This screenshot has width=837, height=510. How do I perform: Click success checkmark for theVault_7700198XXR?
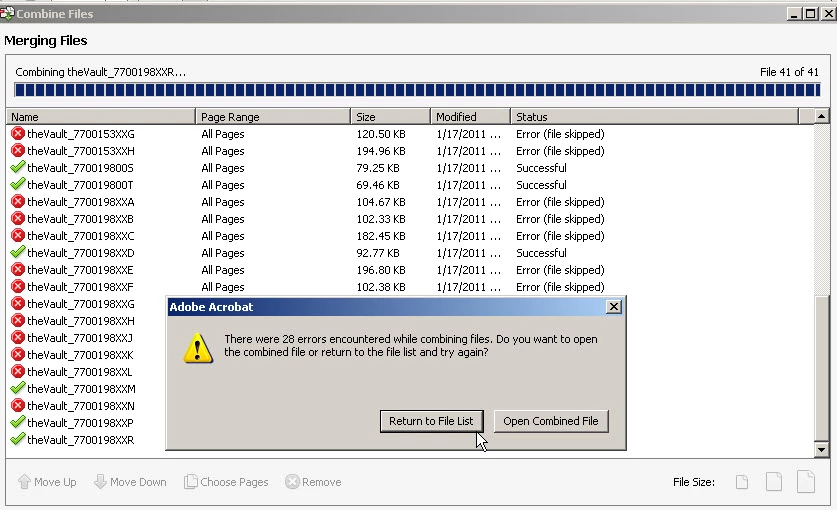tap(18, 439)
